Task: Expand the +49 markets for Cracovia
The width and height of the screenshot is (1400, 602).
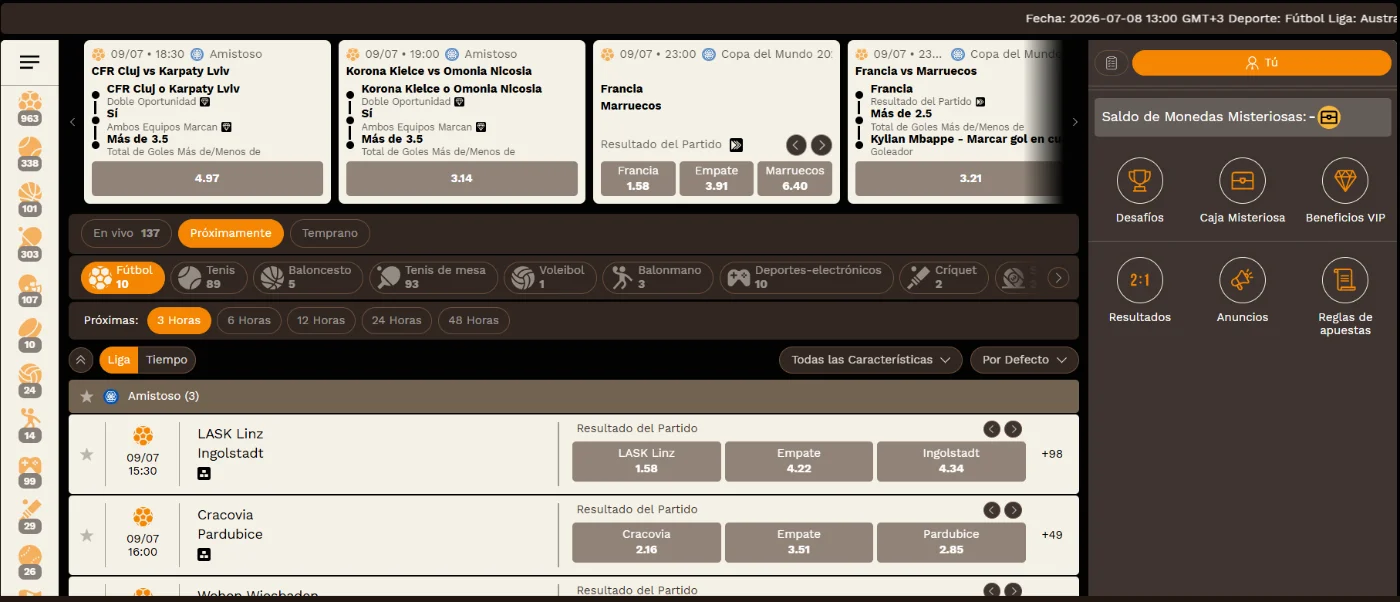Action: [1052, 535]
